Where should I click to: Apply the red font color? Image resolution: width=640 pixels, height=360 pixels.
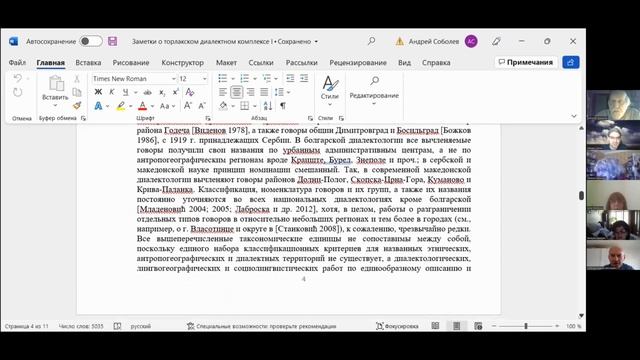click(x=142, y=106)
